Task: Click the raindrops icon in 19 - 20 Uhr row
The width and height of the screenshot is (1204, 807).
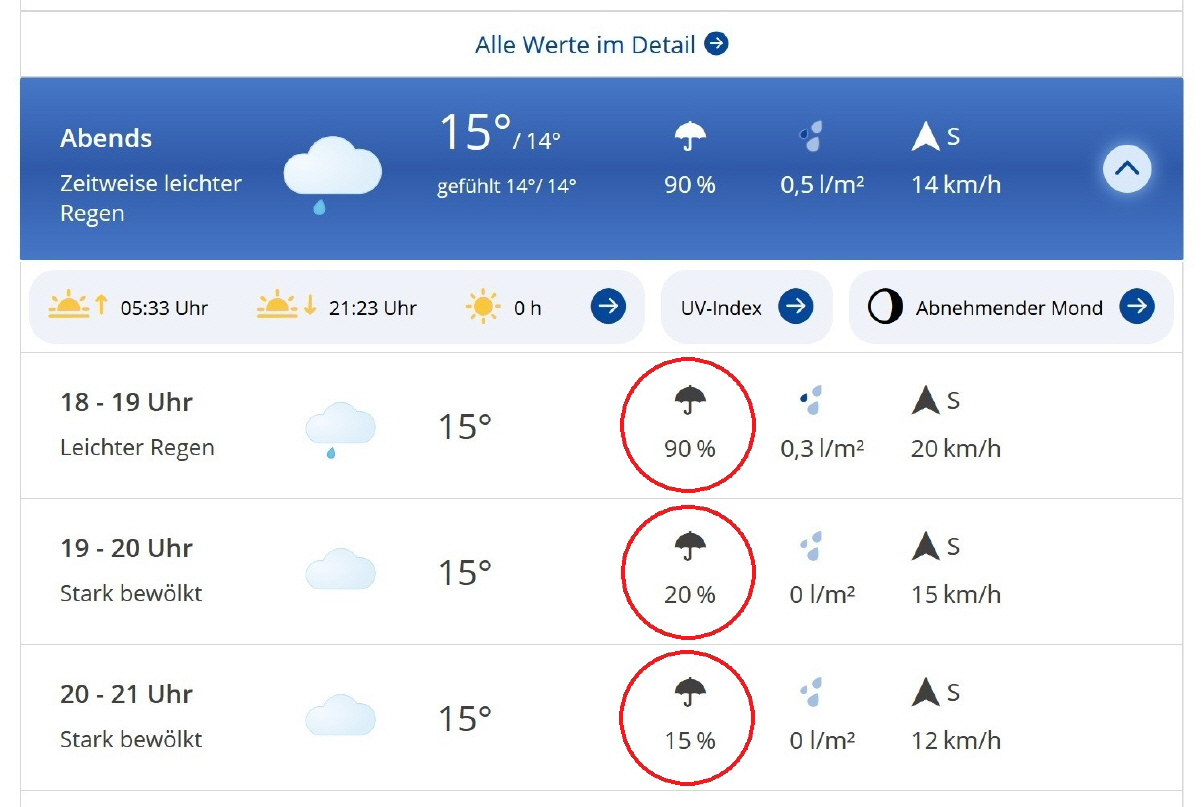Action: [810, 547]
